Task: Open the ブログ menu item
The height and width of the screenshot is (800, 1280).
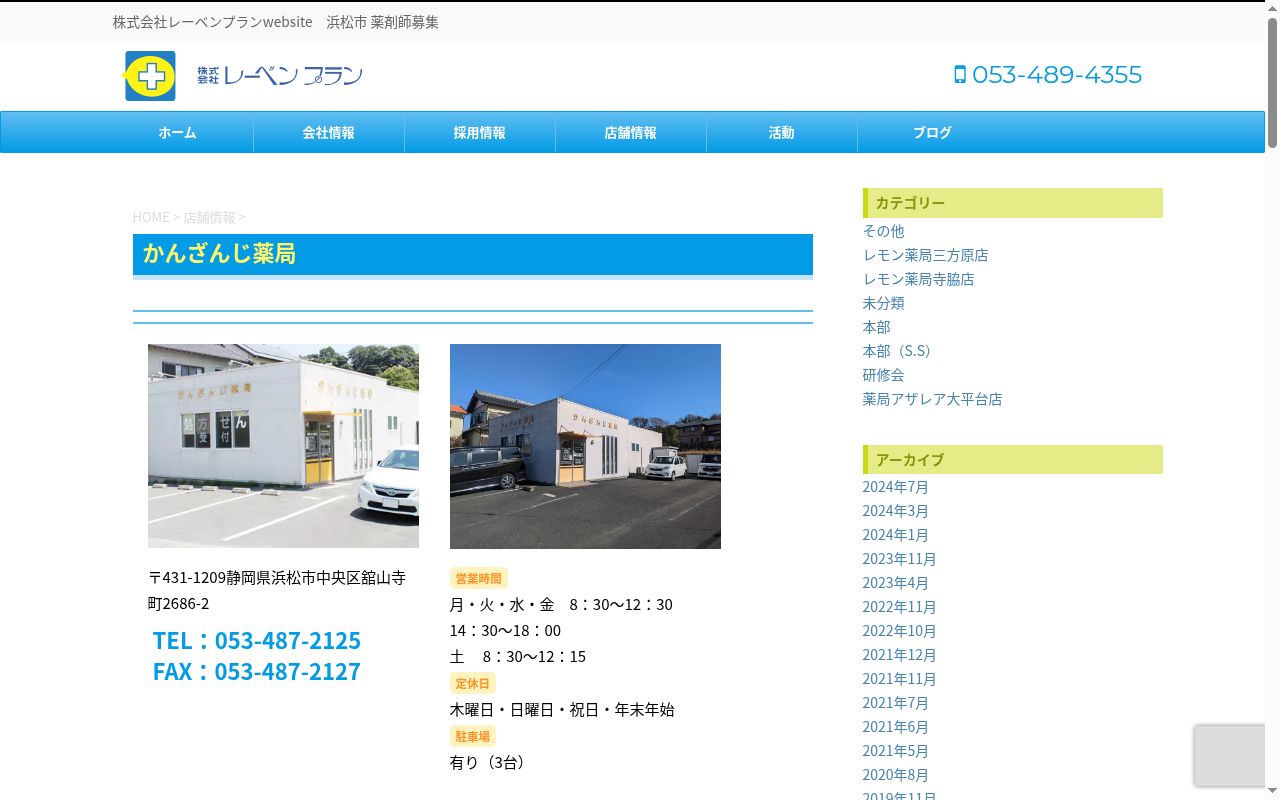Action: coord(932,132)
